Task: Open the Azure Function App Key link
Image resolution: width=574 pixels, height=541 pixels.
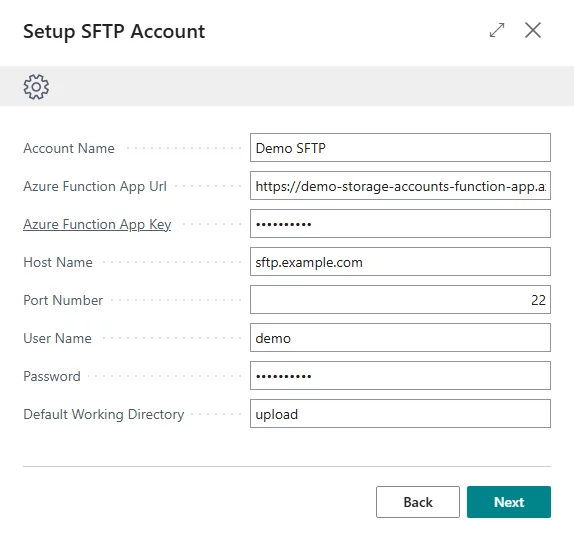Action: click(x=97, y=224)
